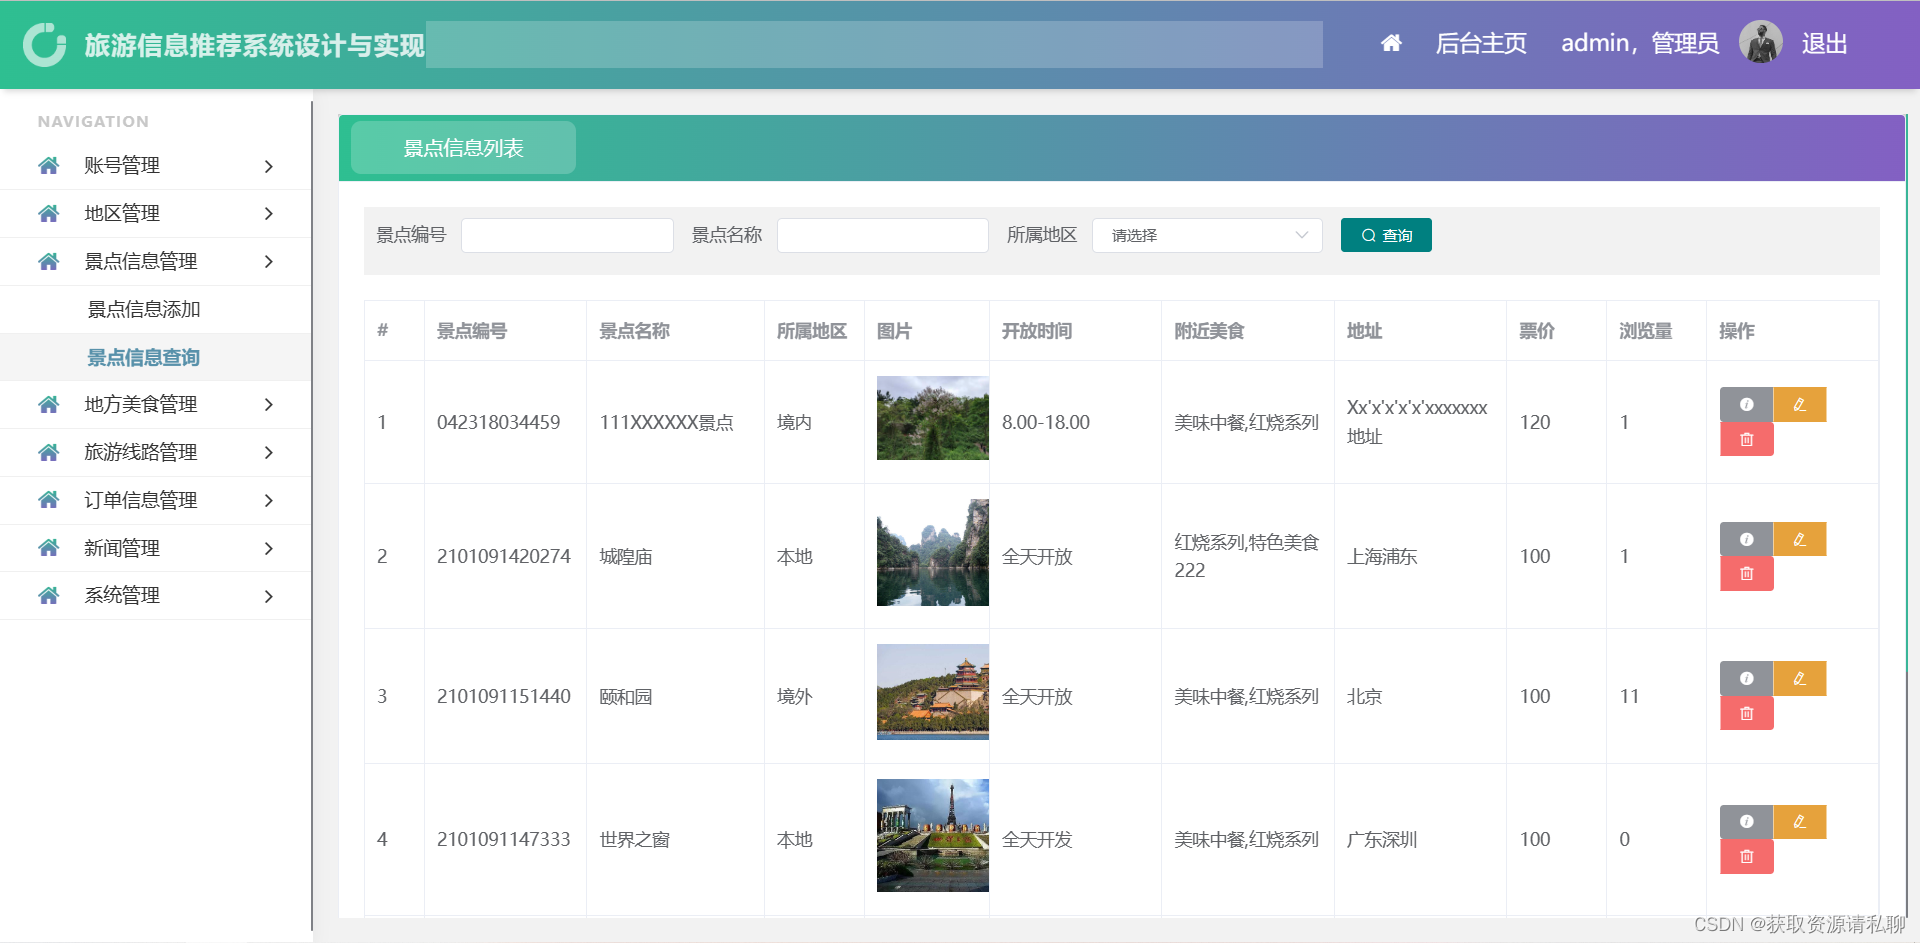Expand the 地区管理 chevron
This screenshot has height=943, width=1920.
[x=268, y=213]
